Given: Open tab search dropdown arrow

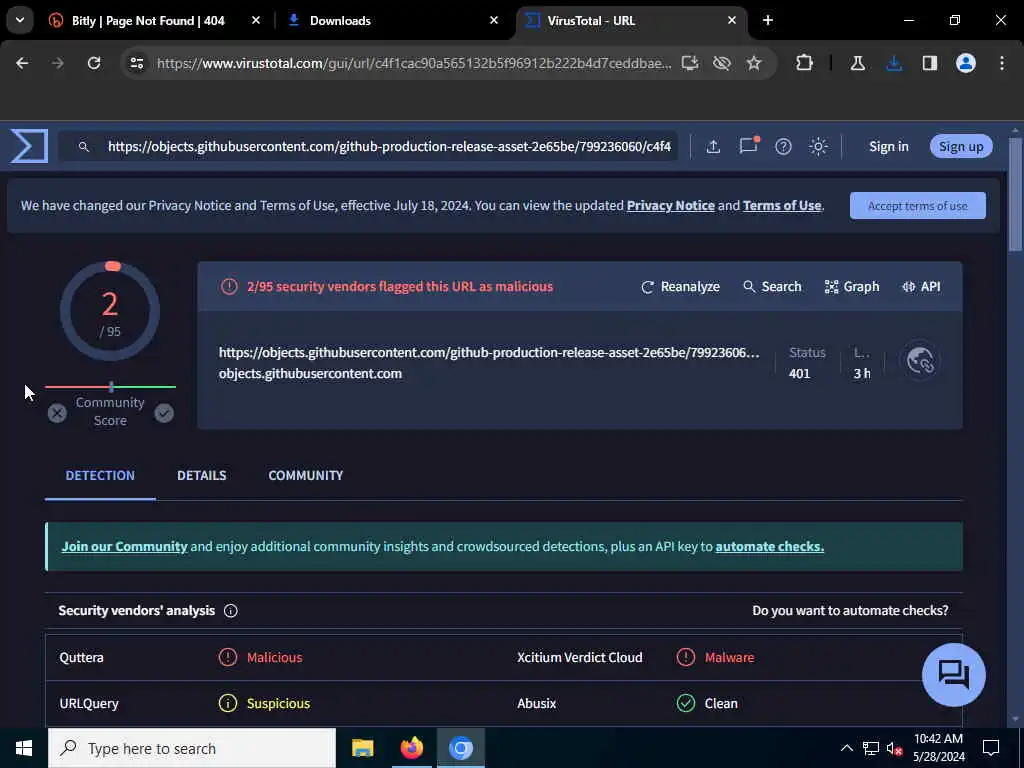Looking at the screenshot, I should click(x=20, y=20).
